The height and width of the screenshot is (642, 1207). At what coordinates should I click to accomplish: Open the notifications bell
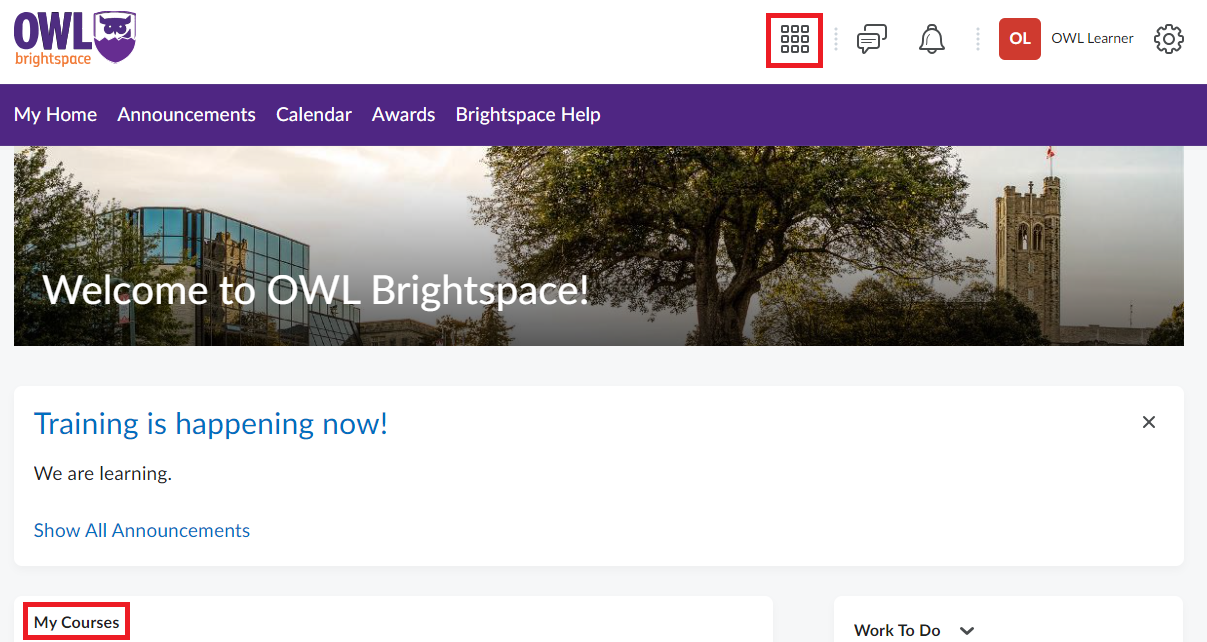click(x=931, y=40)
